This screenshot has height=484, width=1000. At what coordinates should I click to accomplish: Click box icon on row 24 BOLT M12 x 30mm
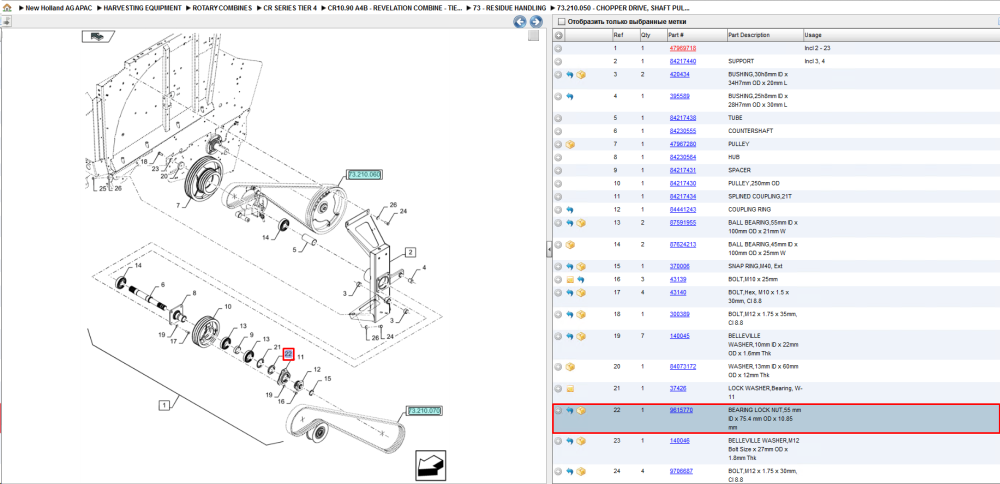point(580,471)
